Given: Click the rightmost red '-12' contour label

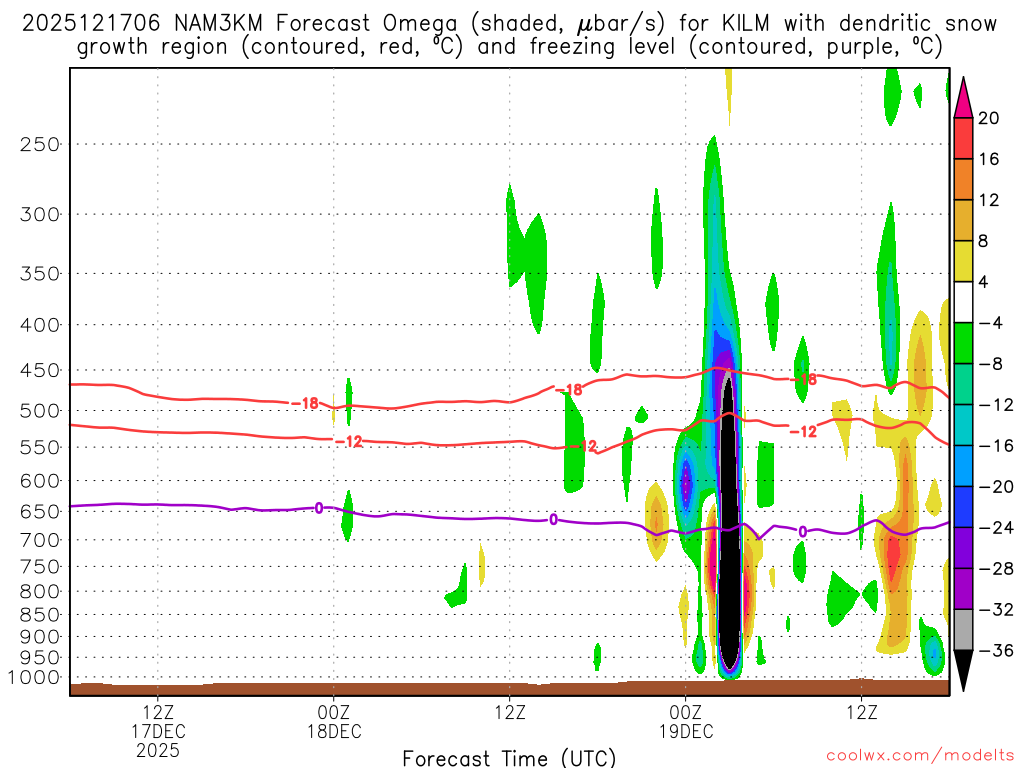Looking at the screenshot, I should tap(804, 432).
